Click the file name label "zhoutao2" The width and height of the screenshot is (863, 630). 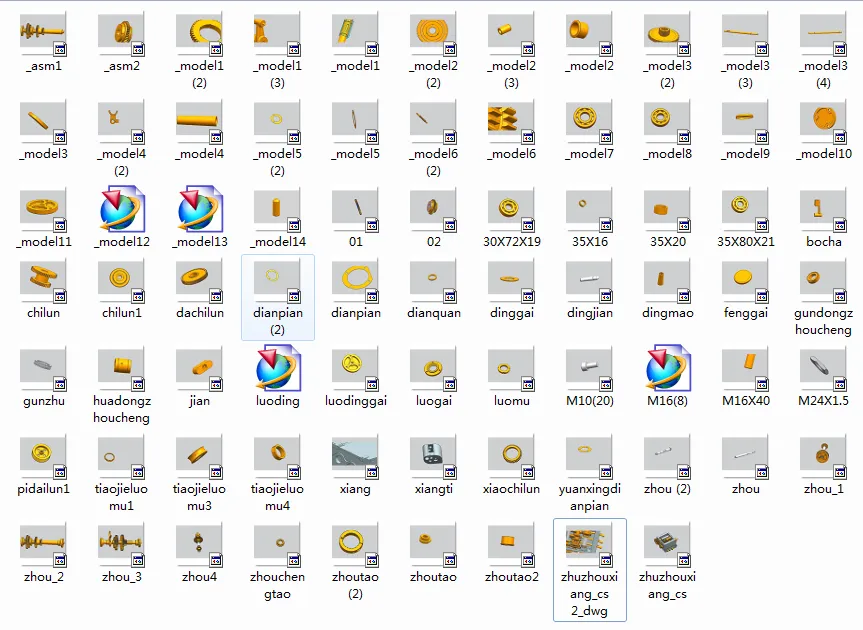pos(512,577)
